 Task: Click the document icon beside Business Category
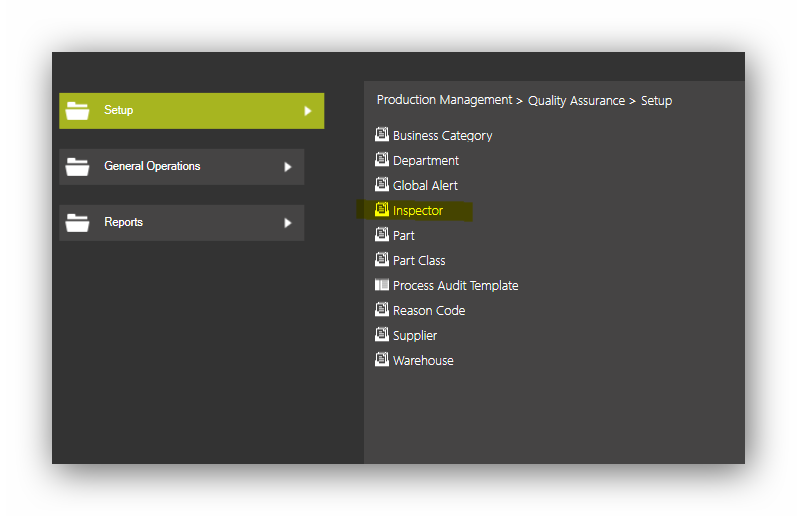pyautogui.click(x=382, y=134)
